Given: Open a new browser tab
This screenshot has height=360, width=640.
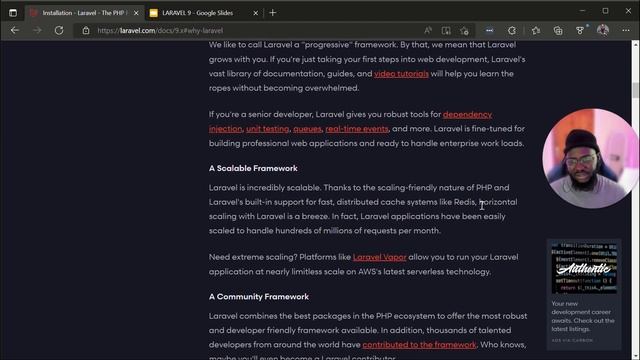Looking at the screenshot, I should (273, 13).
